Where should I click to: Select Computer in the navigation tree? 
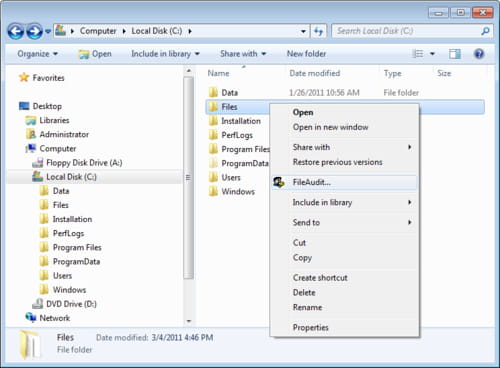pos(51,148)
